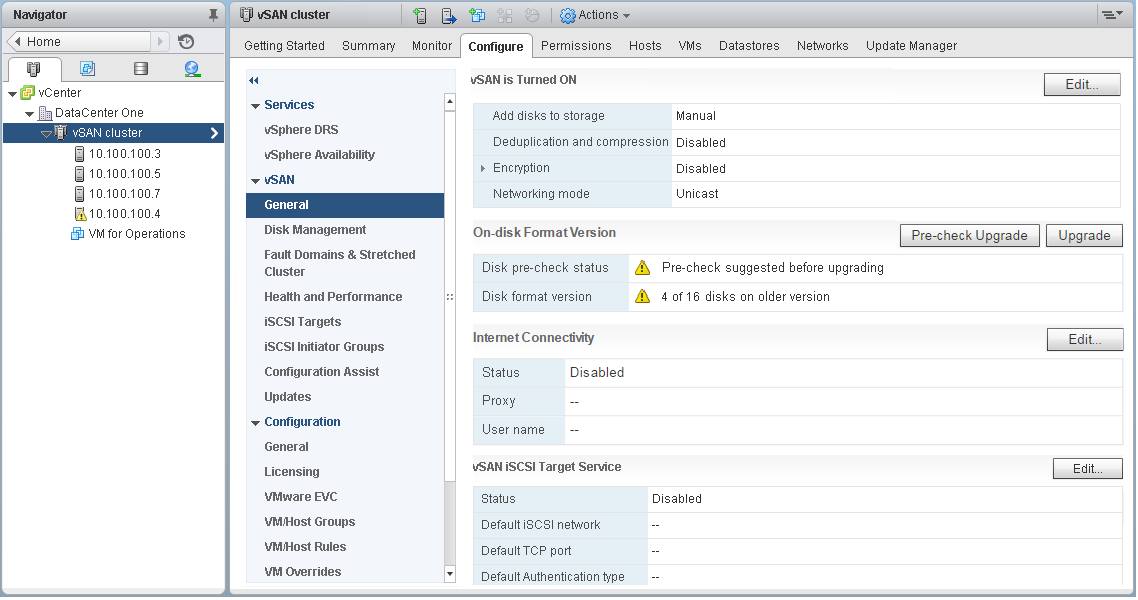Image resolution: width=1138 pixels, height=600 pixels.
Task: Click the host icon for 10.100.100.7
Action: pos(80,194)
